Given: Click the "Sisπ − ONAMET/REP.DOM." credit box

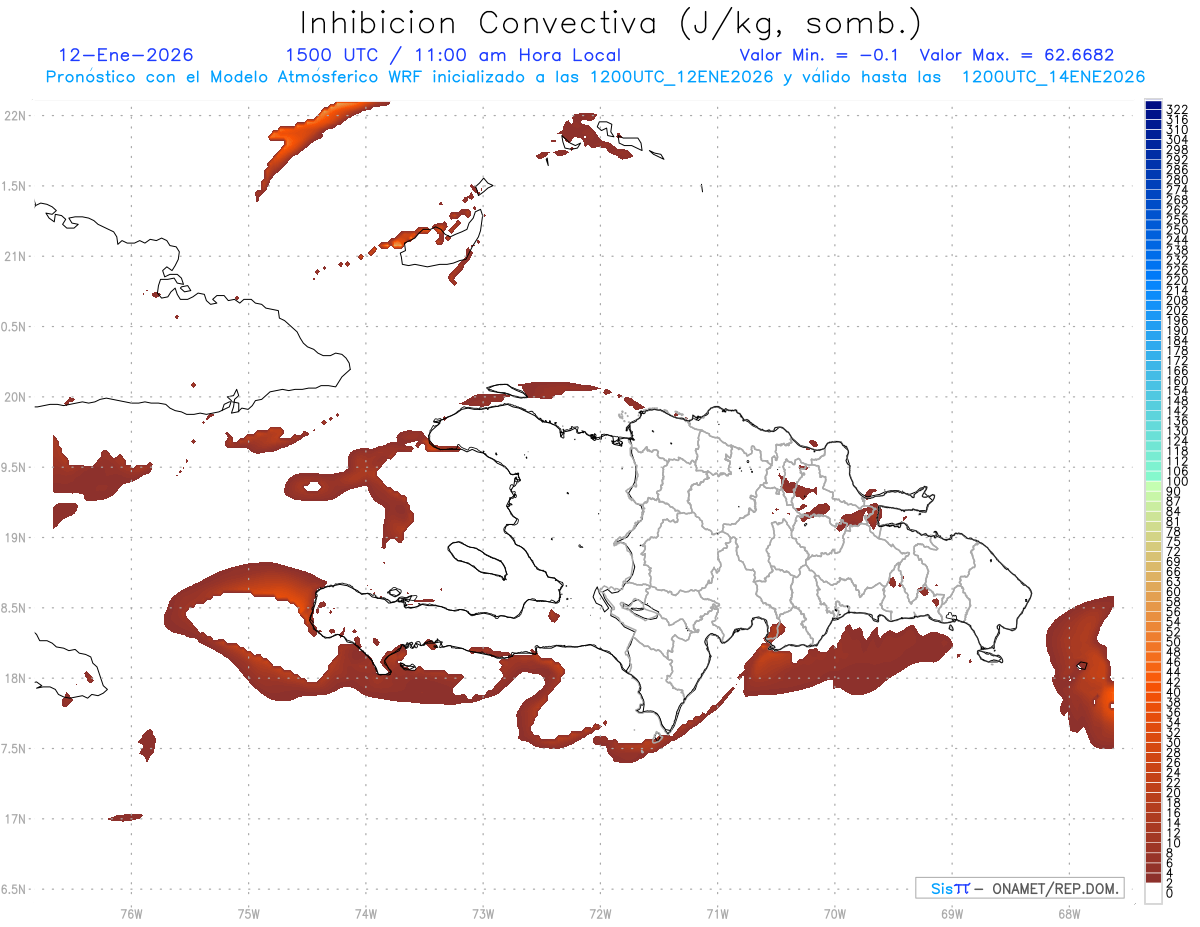Looking at the screenshot, I should tap(1020, 888).
